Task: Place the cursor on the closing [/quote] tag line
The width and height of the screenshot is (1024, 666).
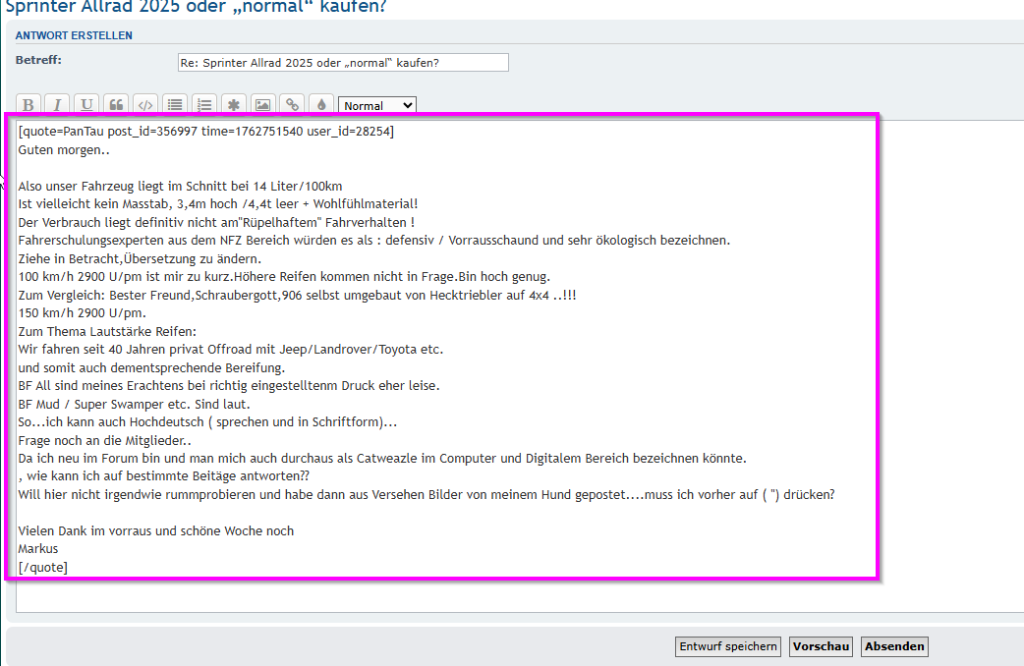Action: pos(43,567)
